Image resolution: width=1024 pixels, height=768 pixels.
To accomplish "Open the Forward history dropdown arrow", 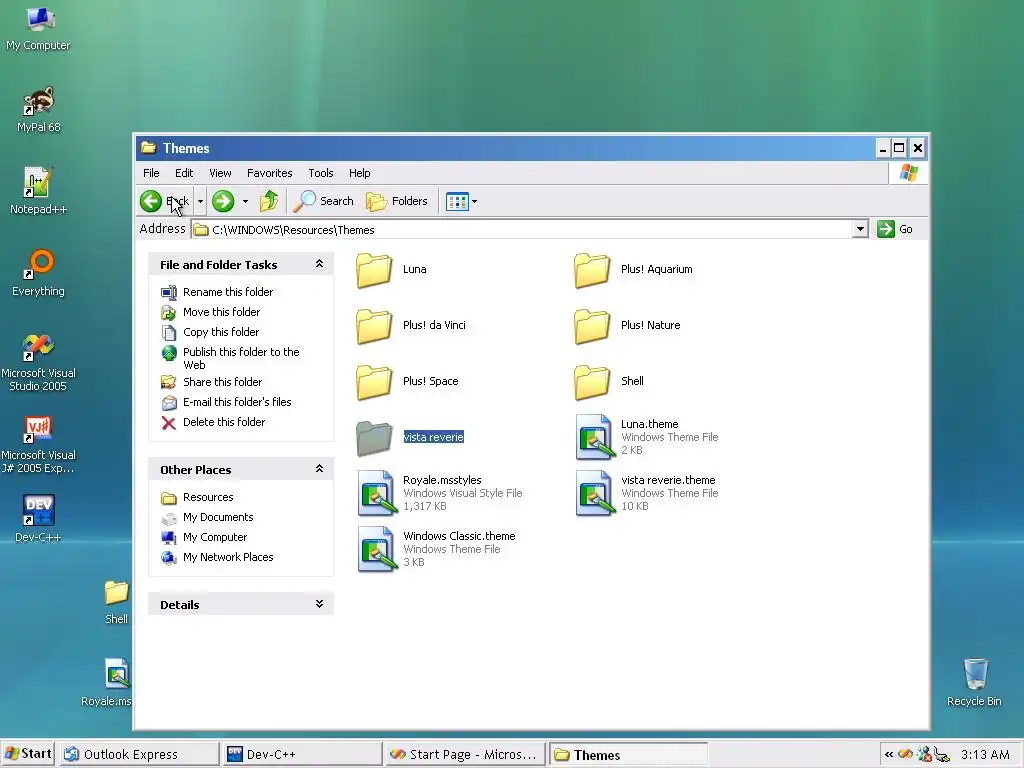I will click(x=246, y=201).
